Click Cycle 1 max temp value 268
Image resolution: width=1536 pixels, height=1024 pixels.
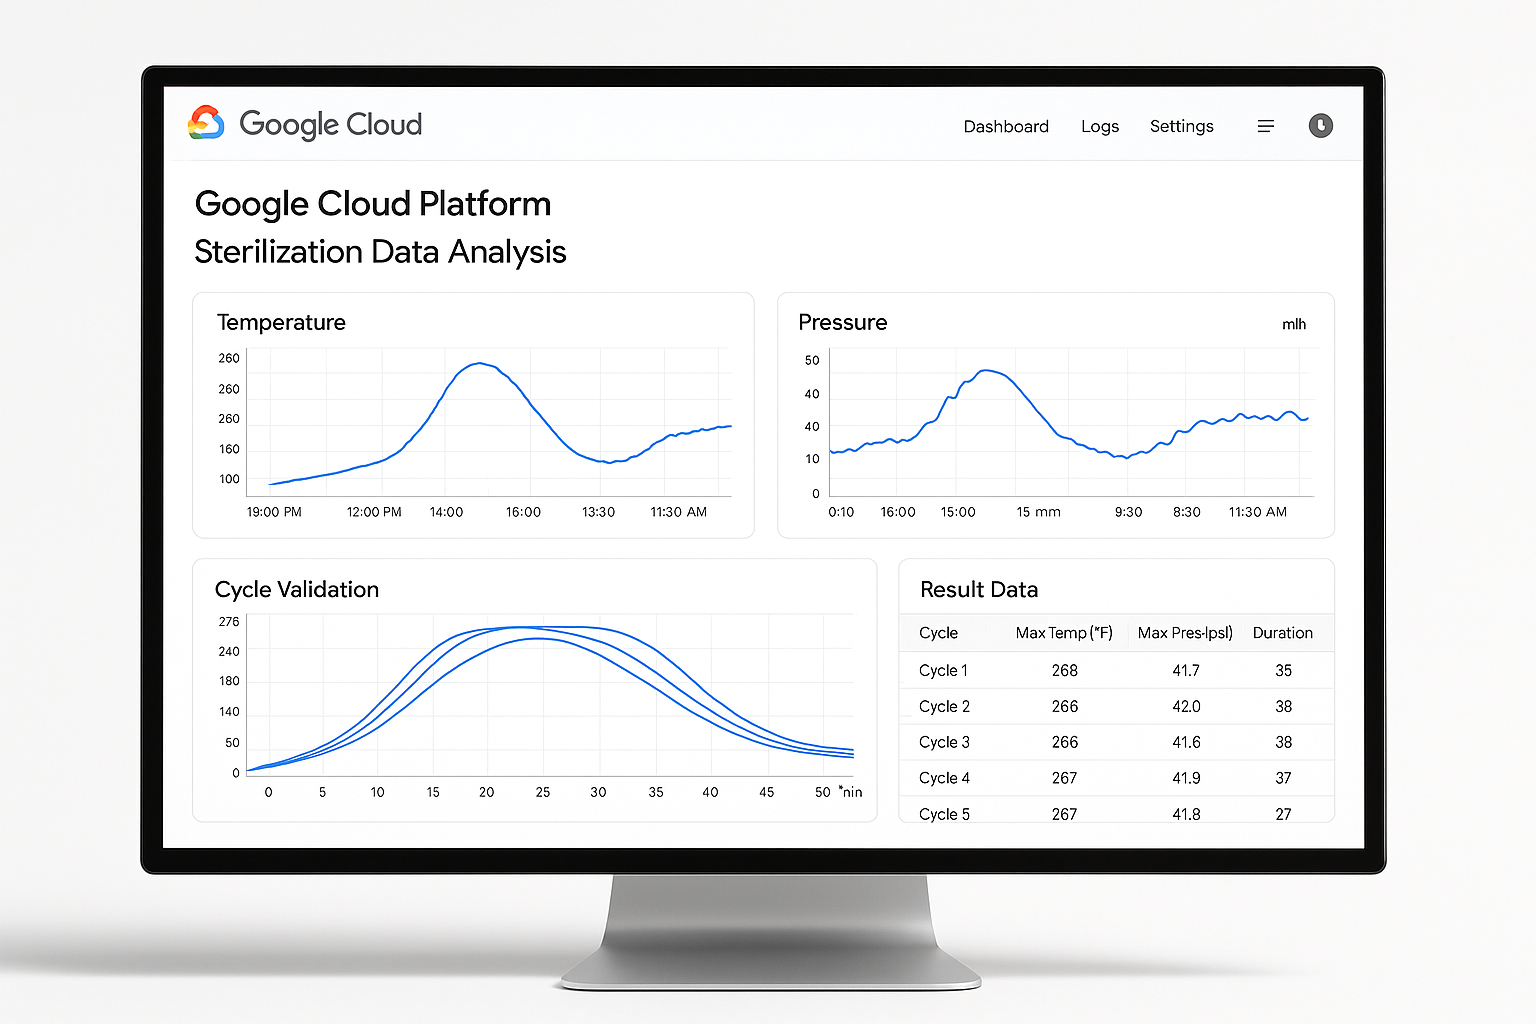[1065, 670]
